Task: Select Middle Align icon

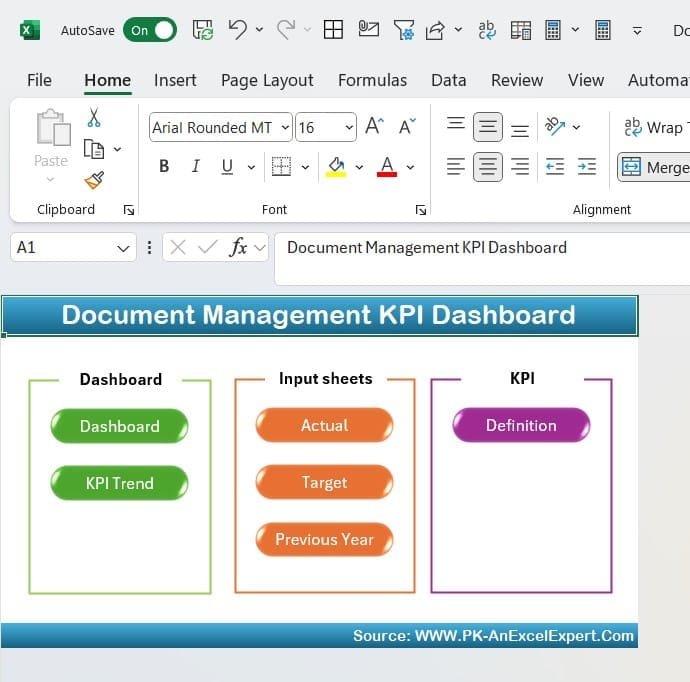Action: click(488, 127)
